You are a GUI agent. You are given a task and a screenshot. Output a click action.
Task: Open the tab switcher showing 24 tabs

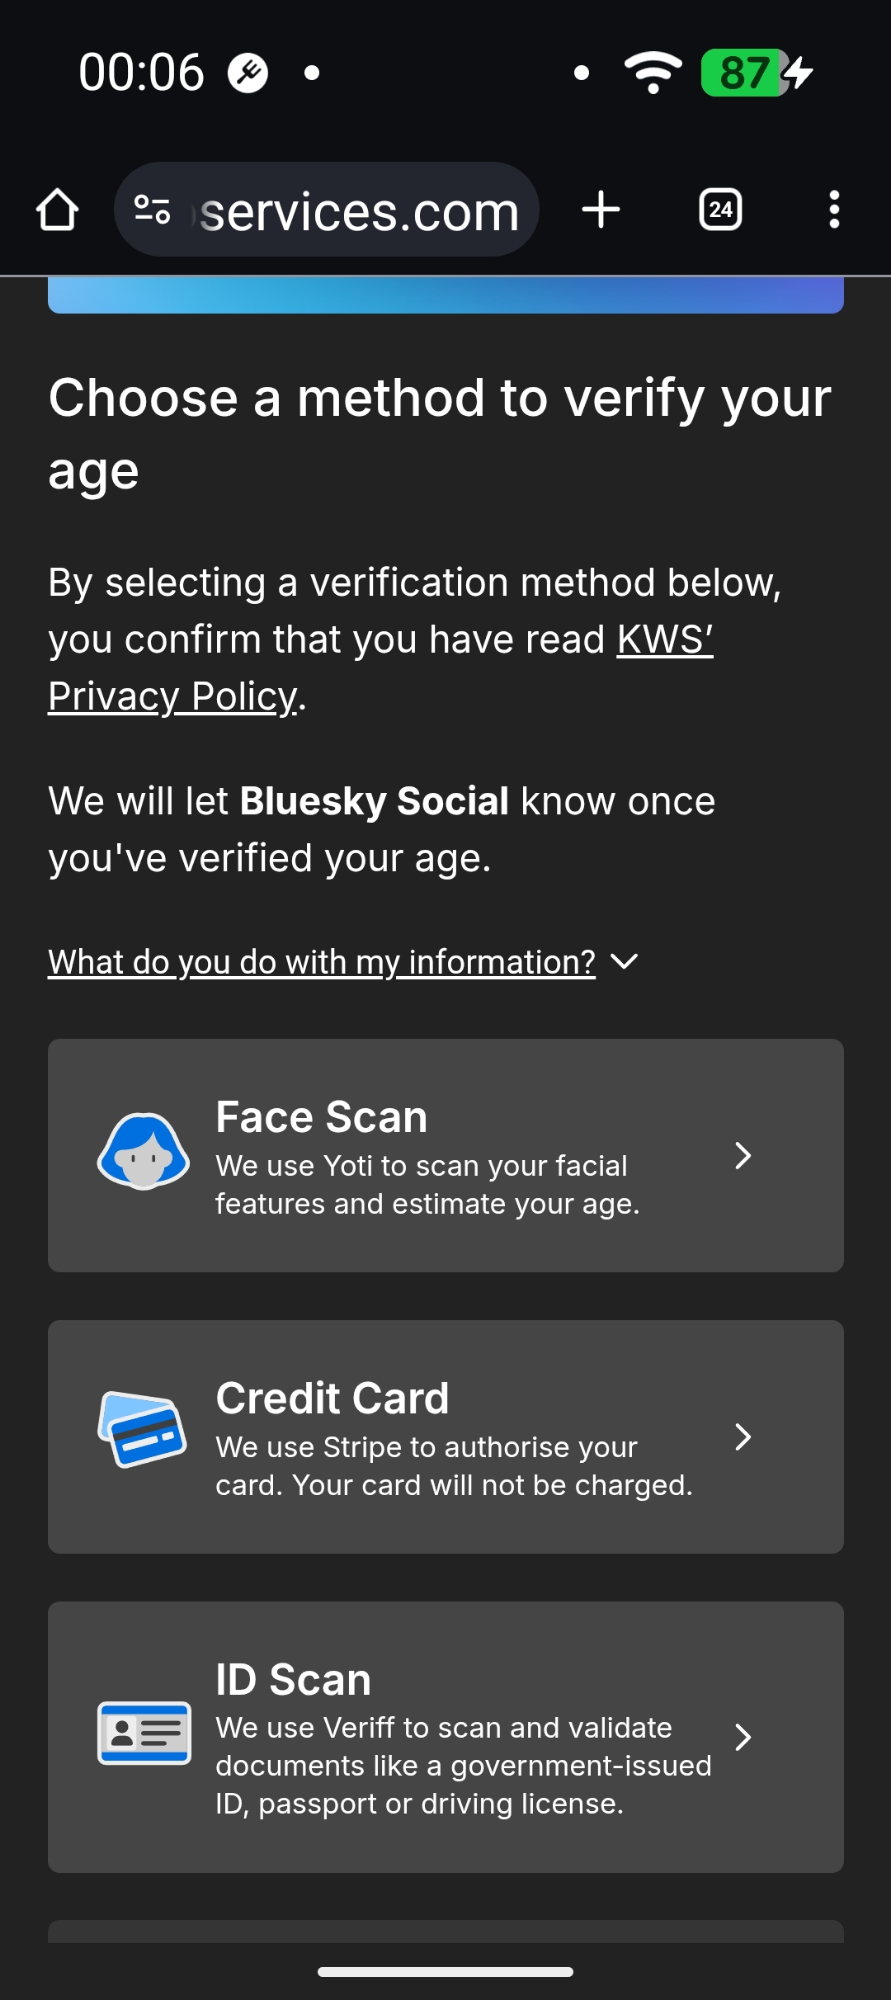tap(720, 210)
